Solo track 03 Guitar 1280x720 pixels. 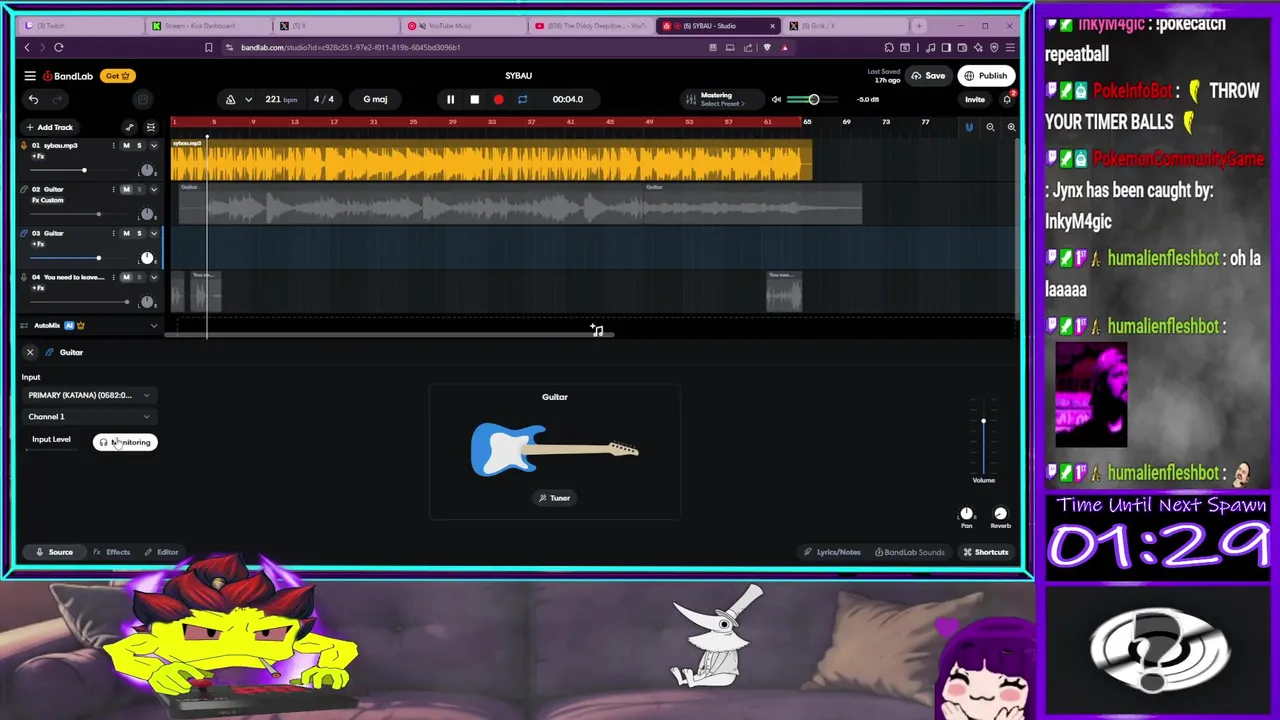(139, 233)
